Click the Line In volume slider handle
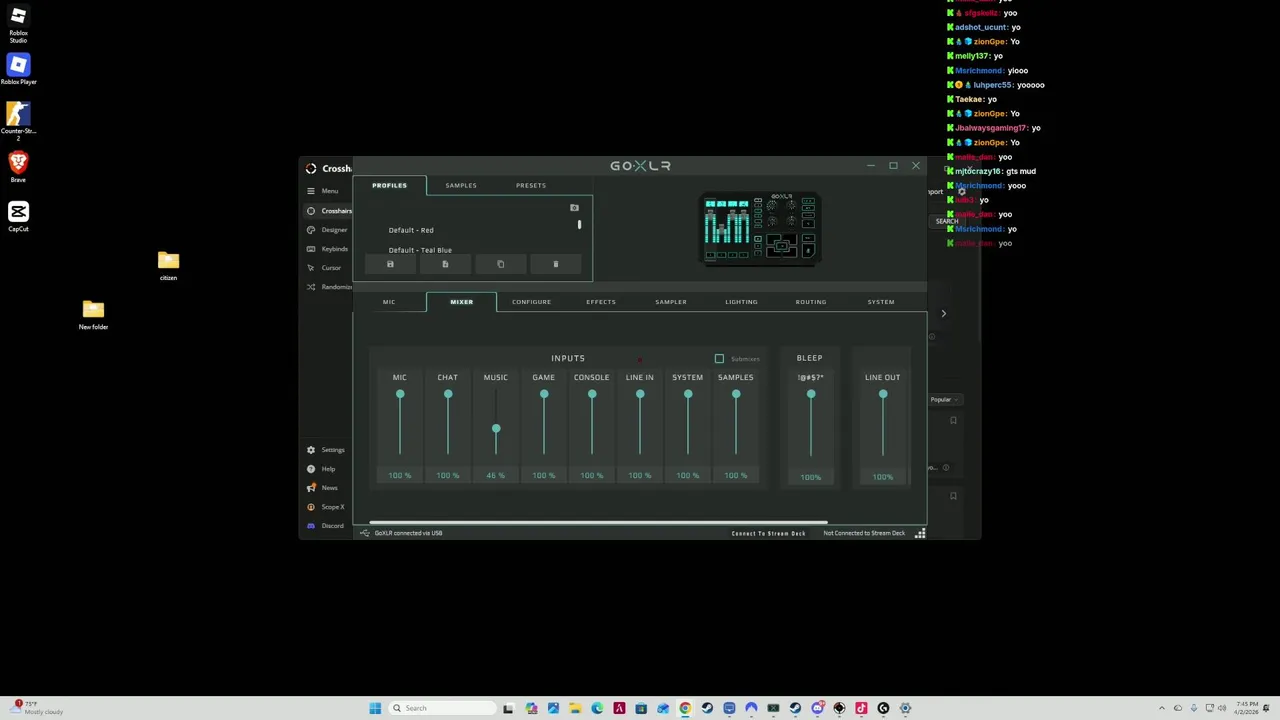 pos(640,395)
